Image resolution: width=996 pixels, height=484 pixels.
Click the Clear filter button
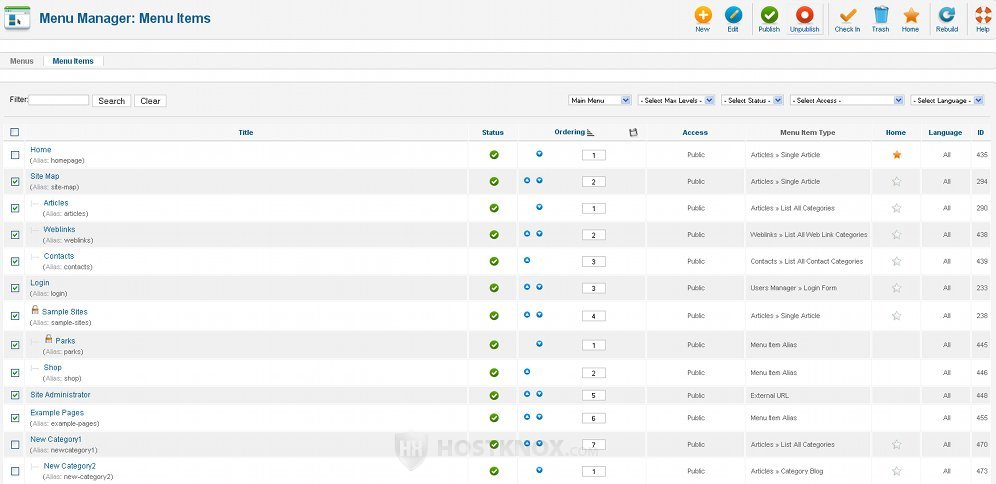click(x=151, y=101)
